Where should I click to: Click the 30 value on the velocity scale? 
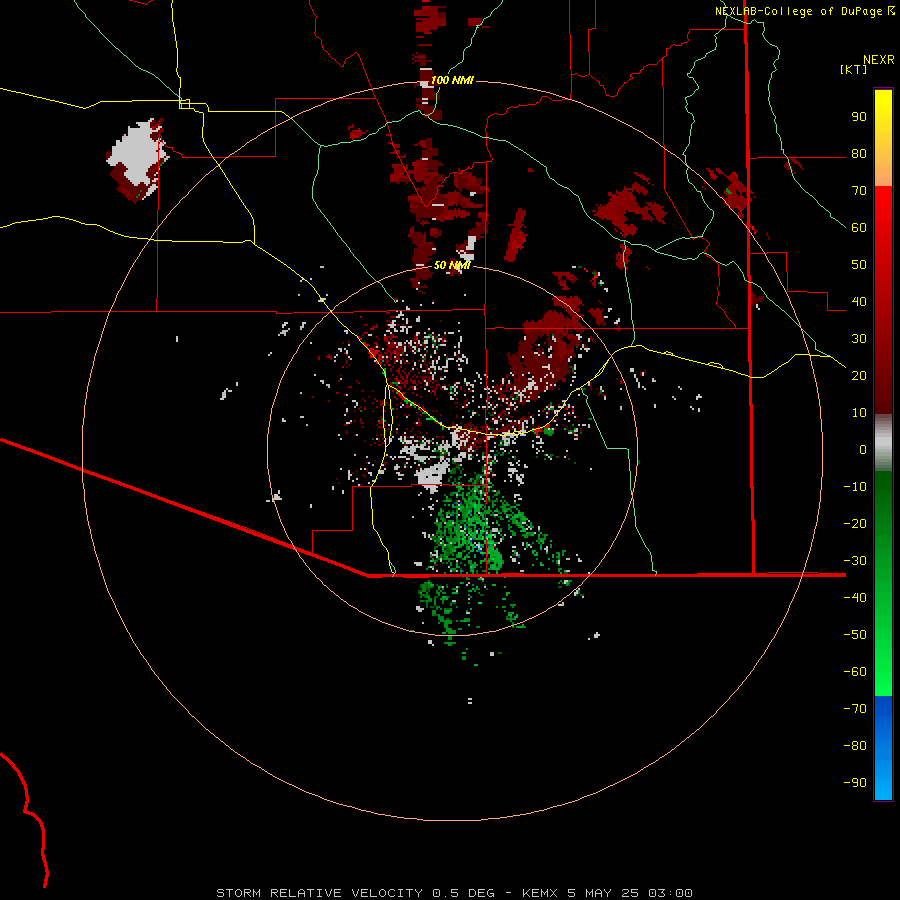[859, 339]
